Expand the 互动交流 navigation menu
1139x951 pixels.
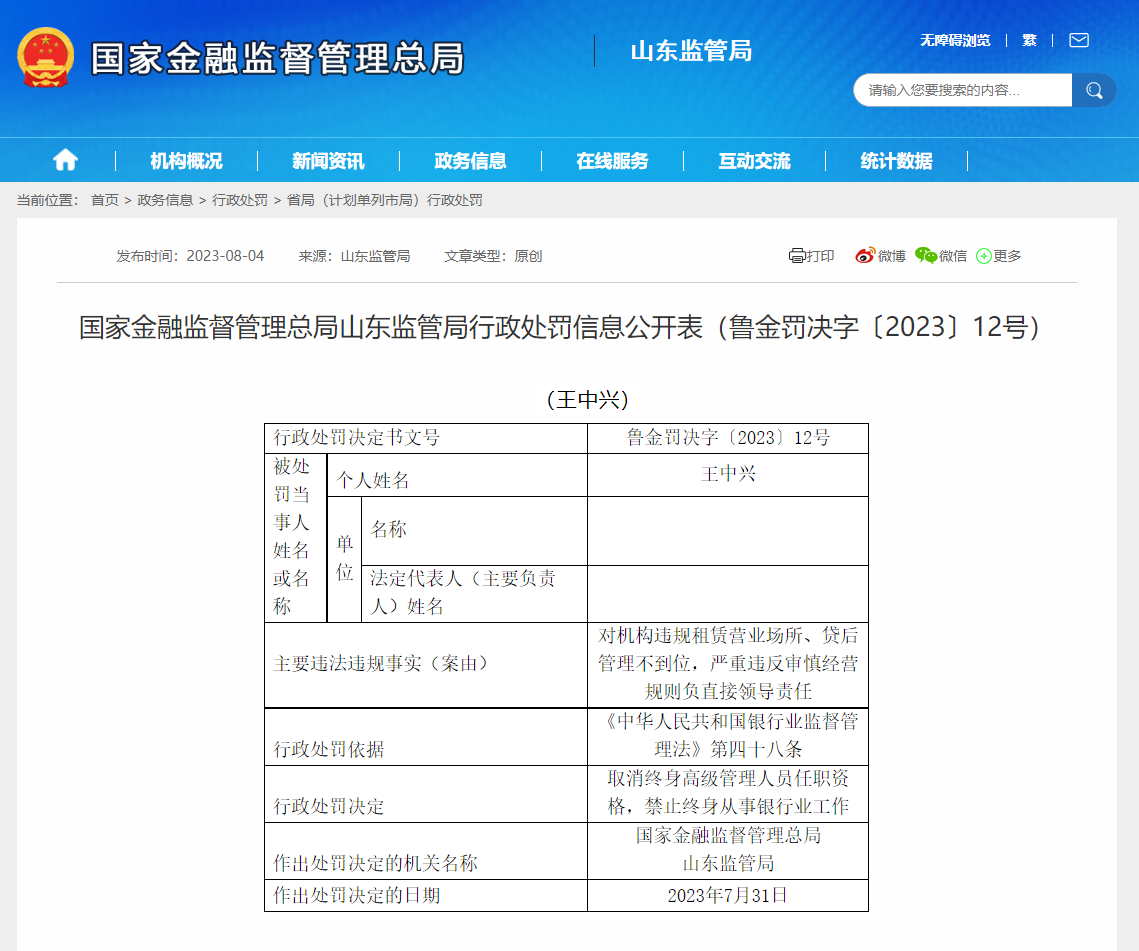tap(754, 161)
